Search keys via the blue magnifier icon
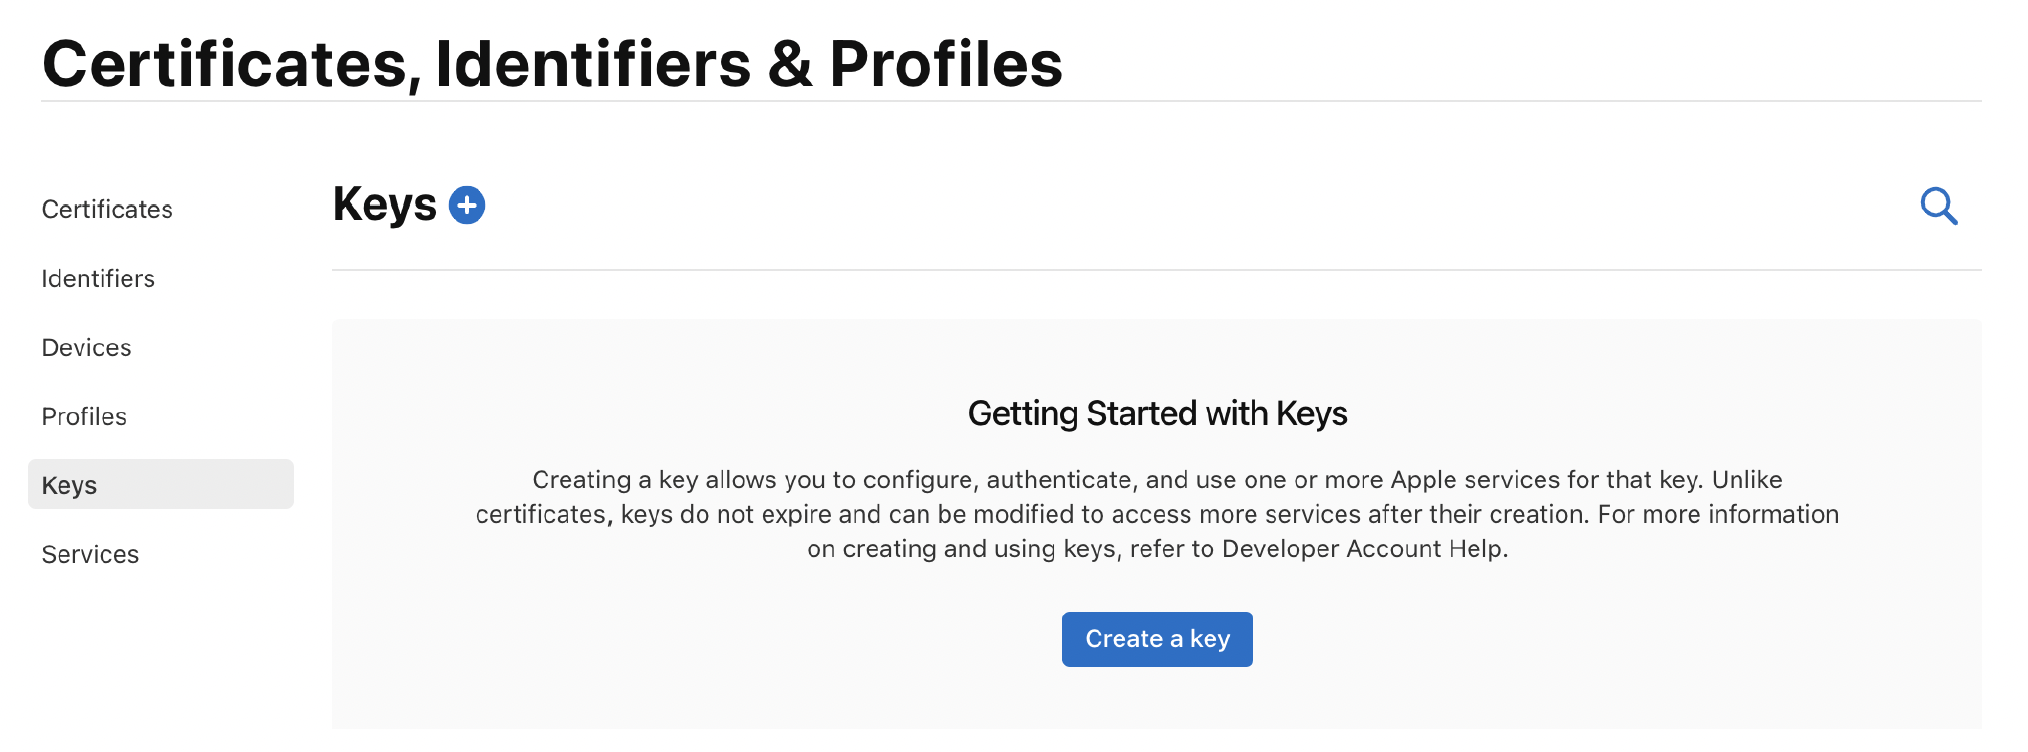2028x752 pixels. [1939, 206]
